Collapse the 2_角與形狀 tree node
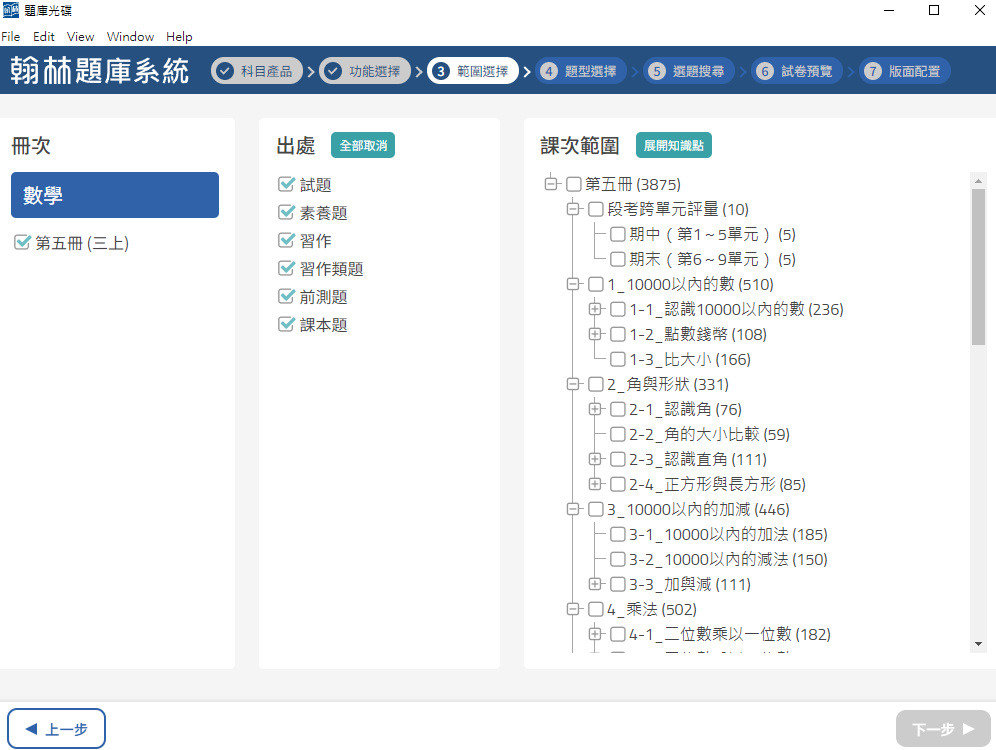996x750 pixels. point(573,384)
